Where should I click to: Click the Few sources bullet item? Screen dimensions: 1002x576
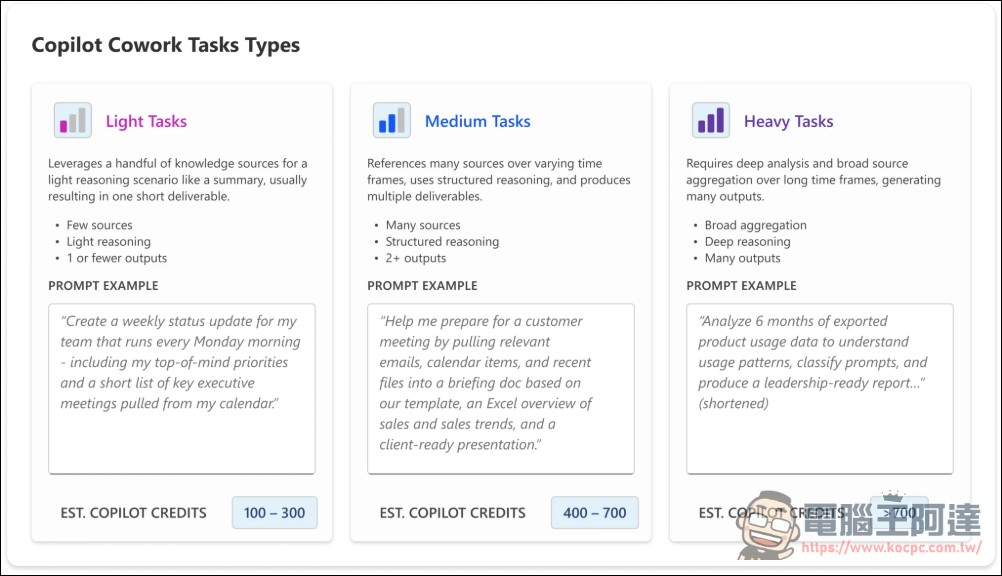100,225
